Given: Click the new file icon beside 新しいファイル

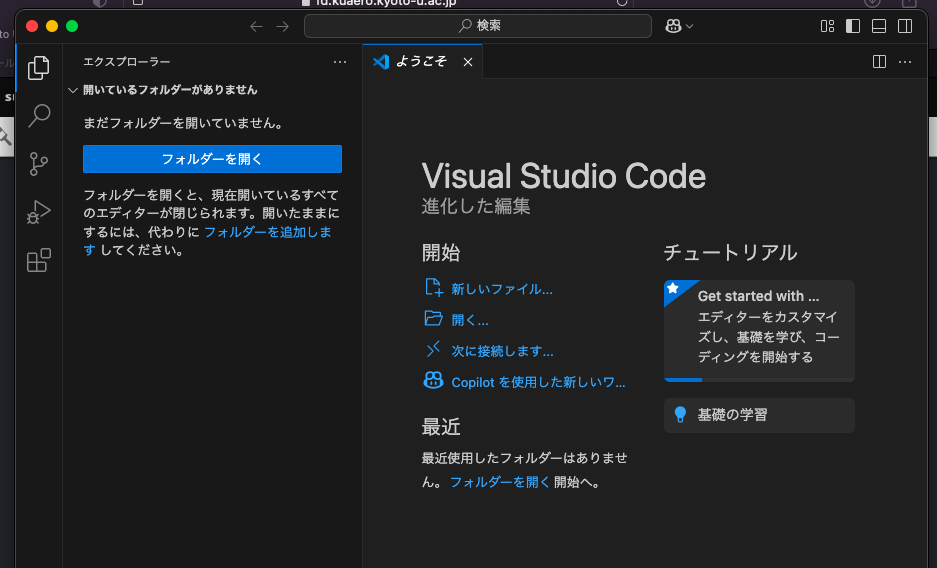Looking at the screenshot, I should (434, 288).
